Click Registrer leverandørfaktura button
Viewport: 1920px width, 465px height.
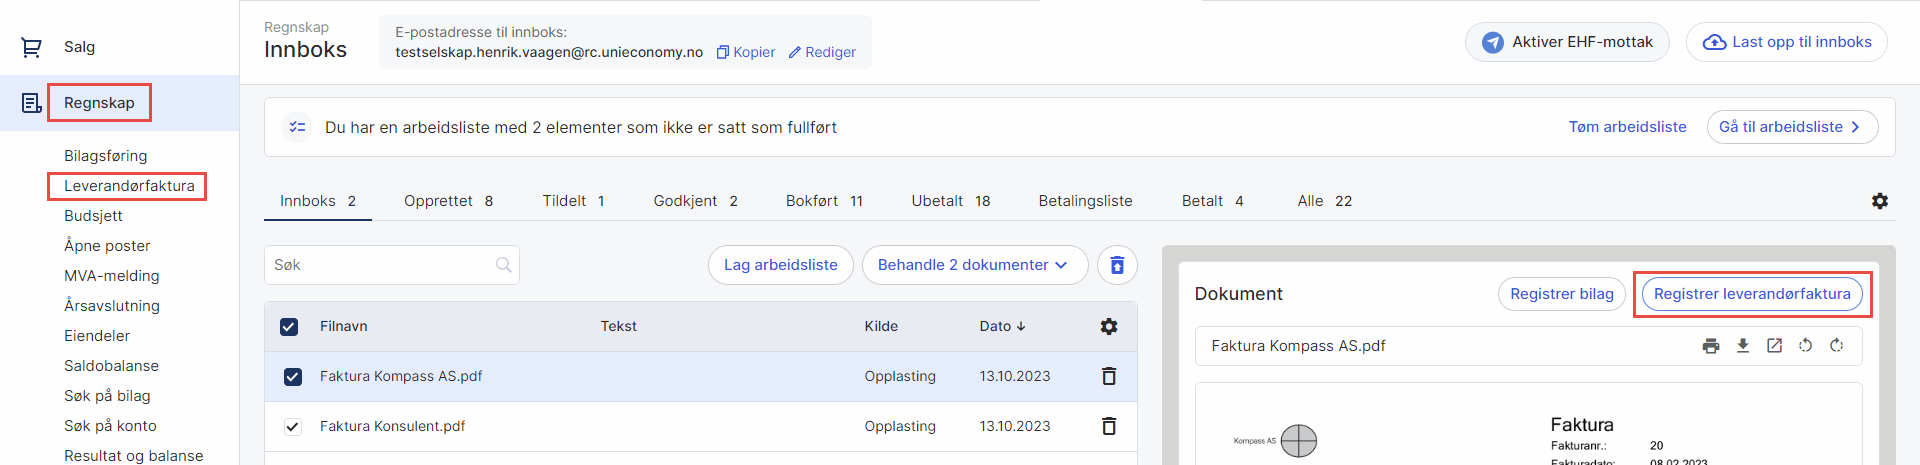coord(1752,294)
